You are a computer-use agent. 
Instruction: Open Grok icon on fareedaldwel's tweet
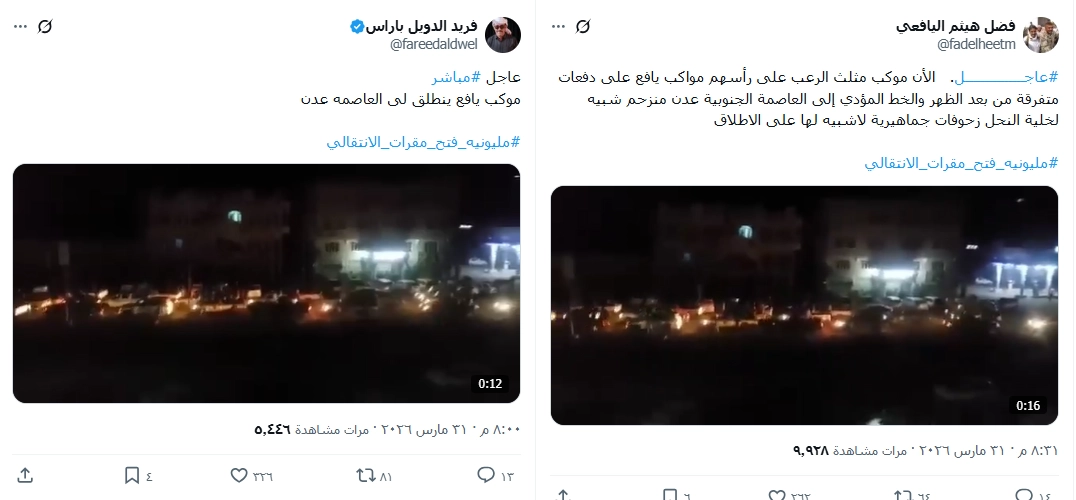tap(45, 27)
